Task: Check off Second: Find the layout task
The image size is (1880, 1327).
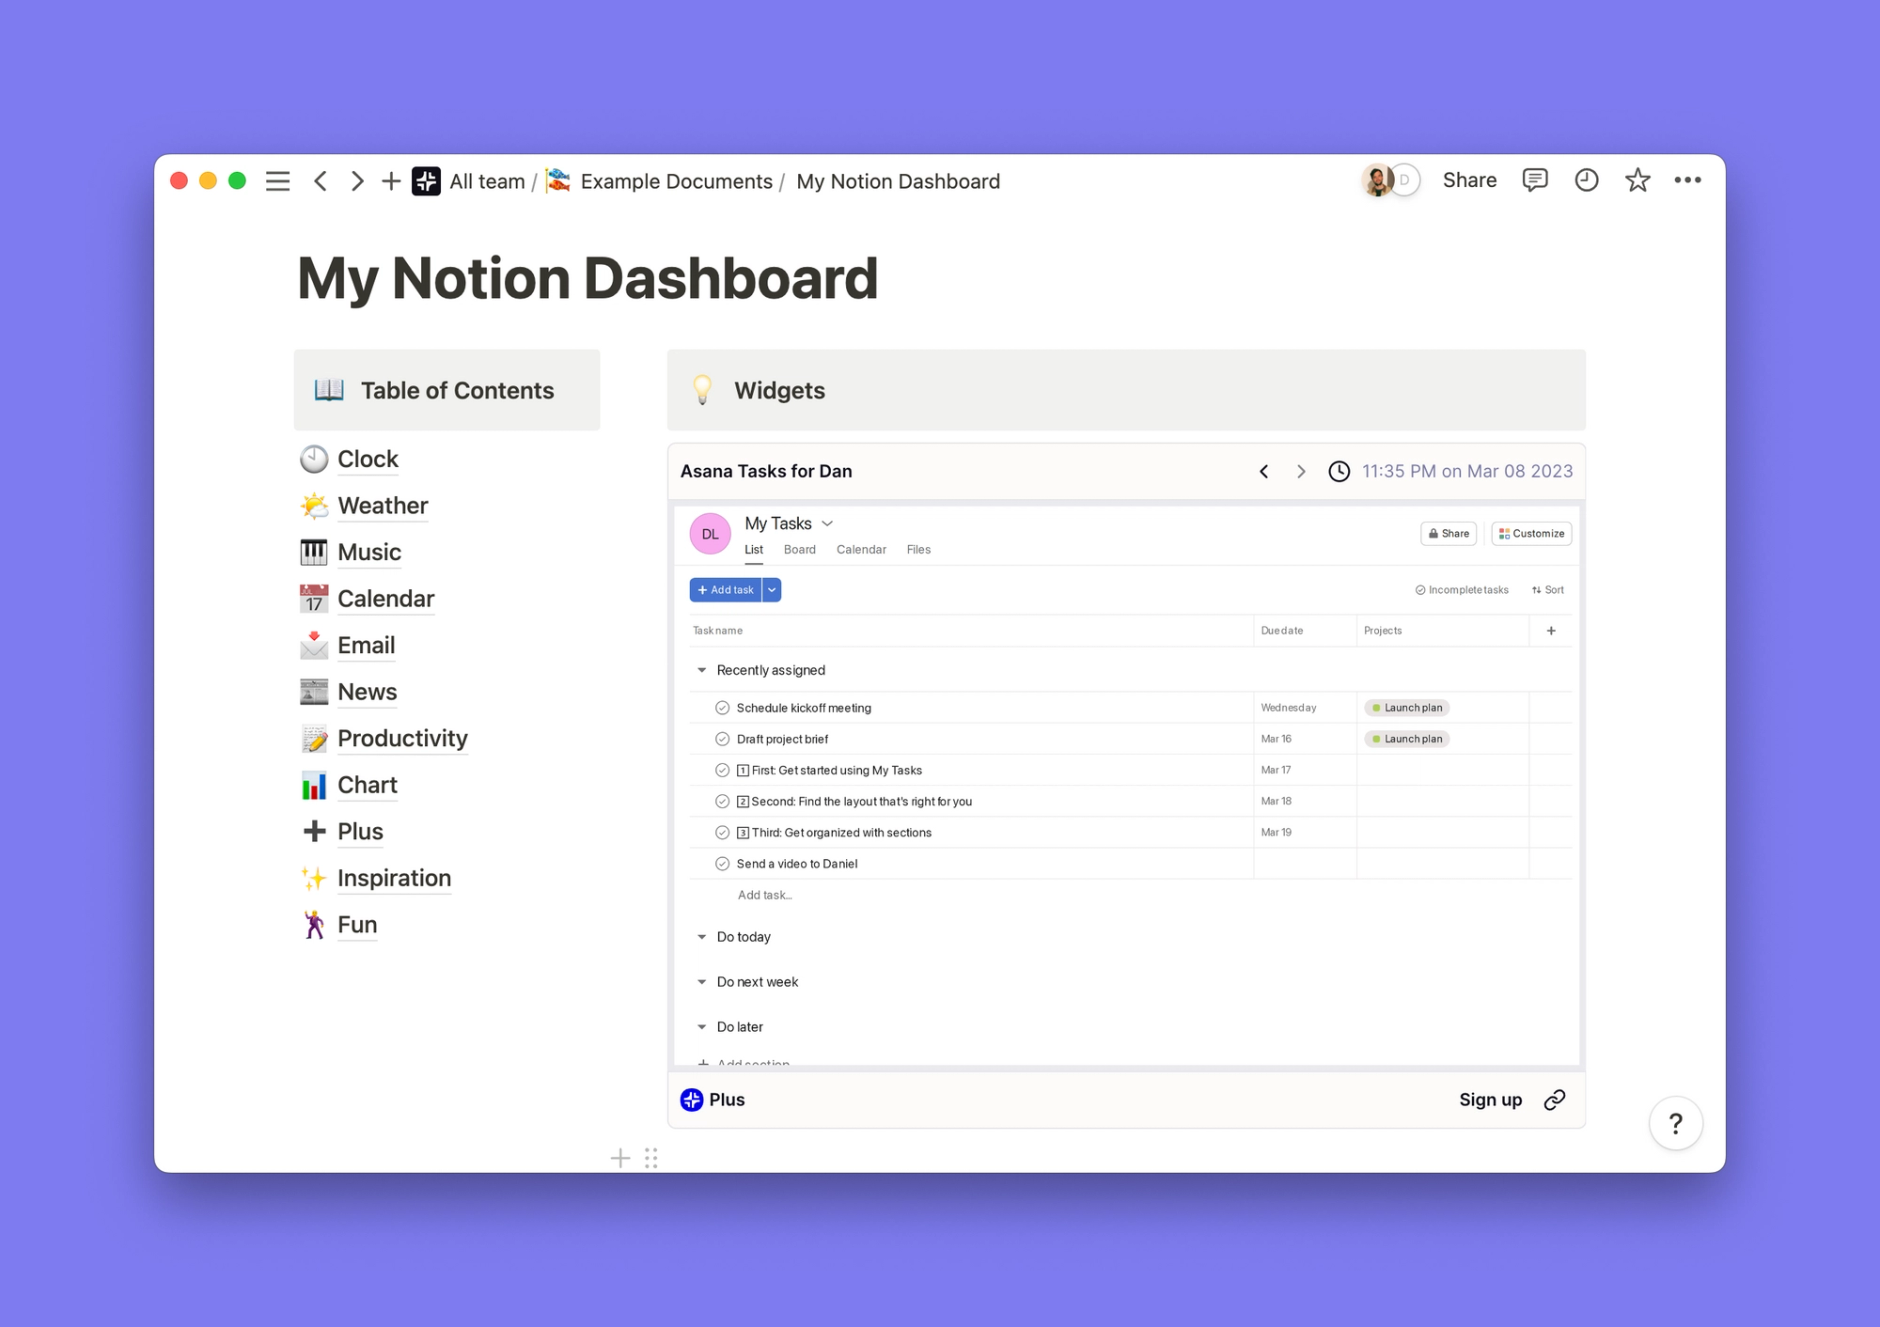Action: click(722, 801)
